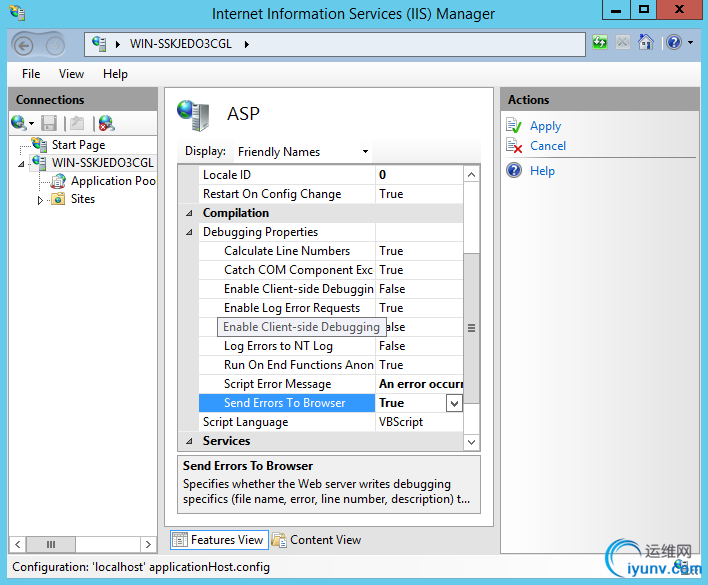This screenshot has width=708, height=585.
Task: Select Application Pools tree node
Action: 113,181
